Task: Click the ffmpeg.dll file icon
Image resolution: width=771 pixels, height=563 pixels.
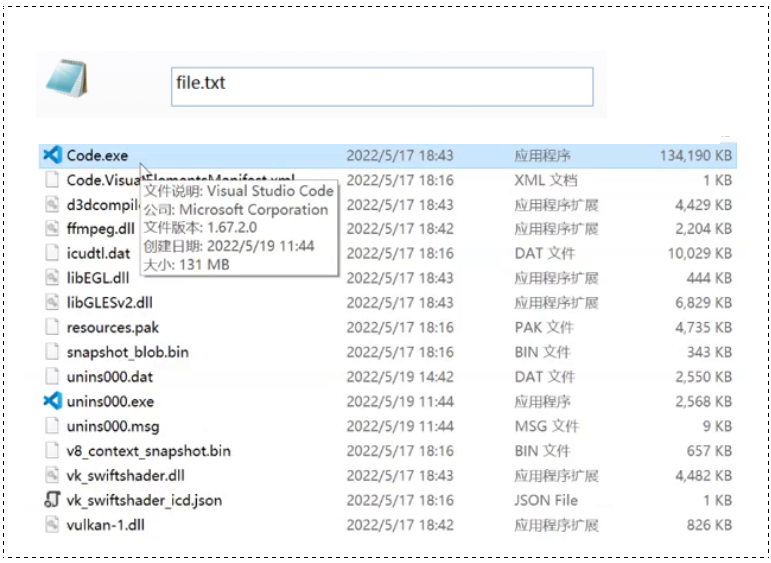Action: (52, 229)
